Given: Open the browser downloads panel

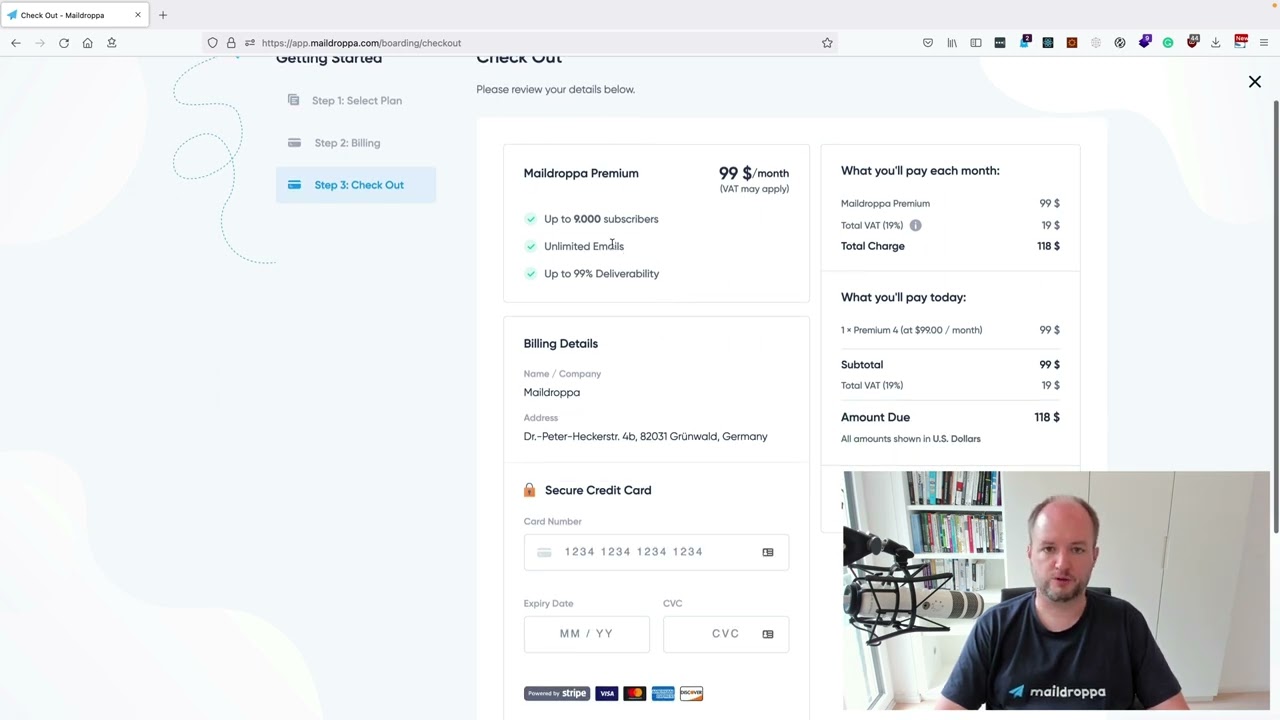Looking at the screenshot, I should (x=1216, y=43).
